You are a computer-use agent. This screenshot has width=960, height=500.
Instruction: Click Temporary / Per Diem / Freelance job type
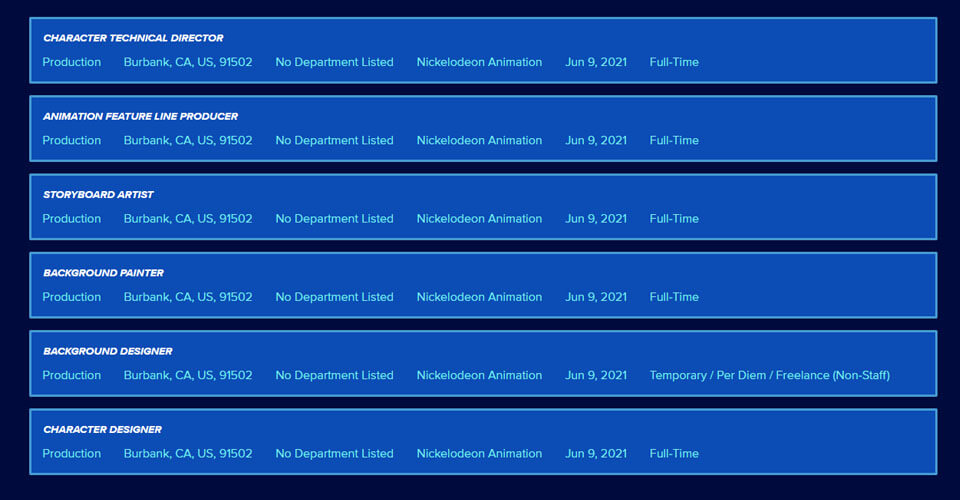tap(769, 375)
